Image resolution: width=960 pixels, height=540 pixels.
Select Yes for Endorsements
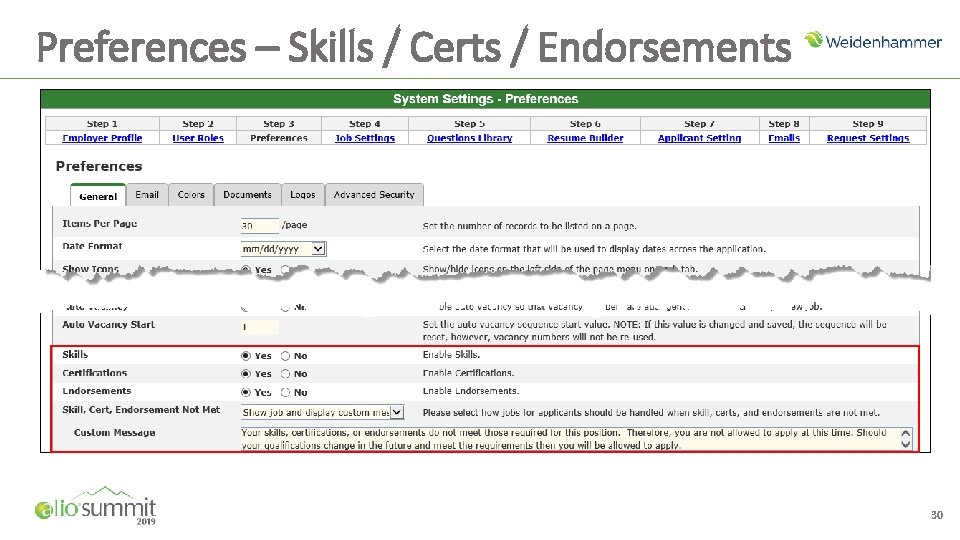(x=246, y=392)
